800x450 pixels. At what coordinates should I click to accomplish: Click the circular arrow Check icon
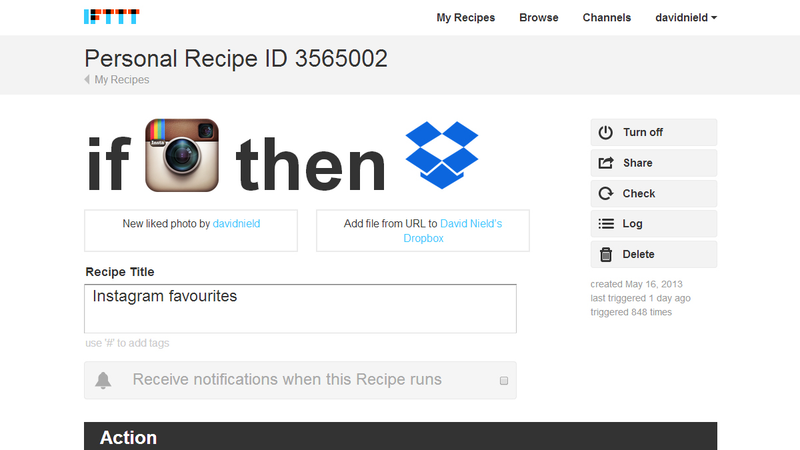pos(606,193)
